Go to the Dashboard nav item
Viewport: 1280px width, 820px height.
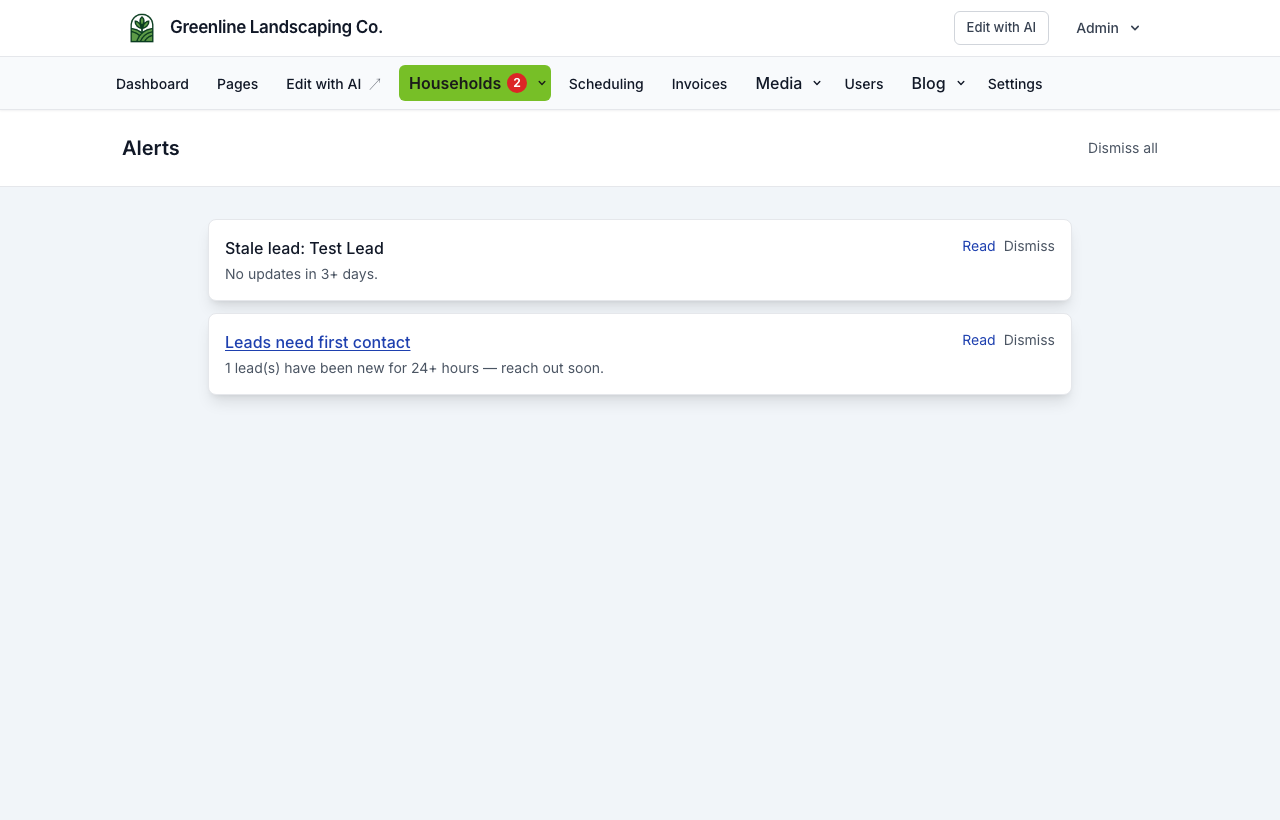coord(152,84)
